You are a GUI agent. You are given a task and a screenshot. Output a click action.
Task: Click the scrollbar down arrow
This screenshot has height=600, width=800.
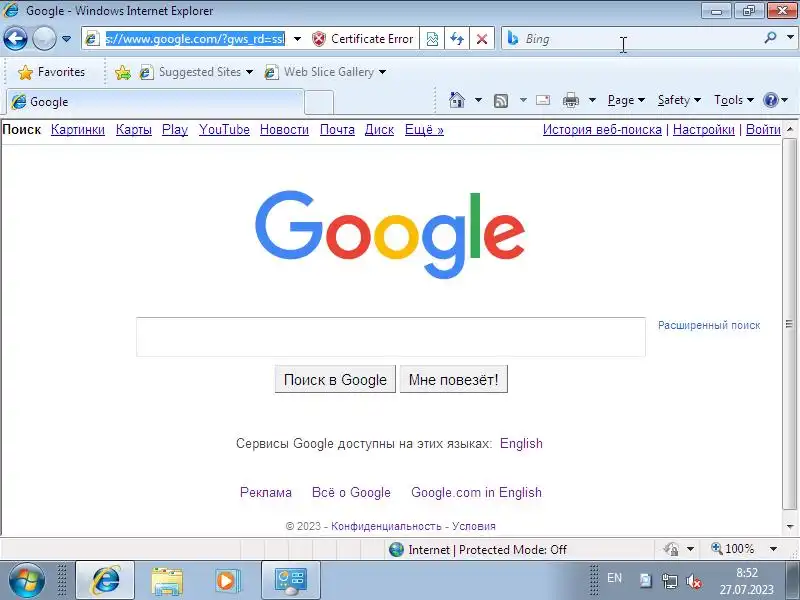(790, 527)
